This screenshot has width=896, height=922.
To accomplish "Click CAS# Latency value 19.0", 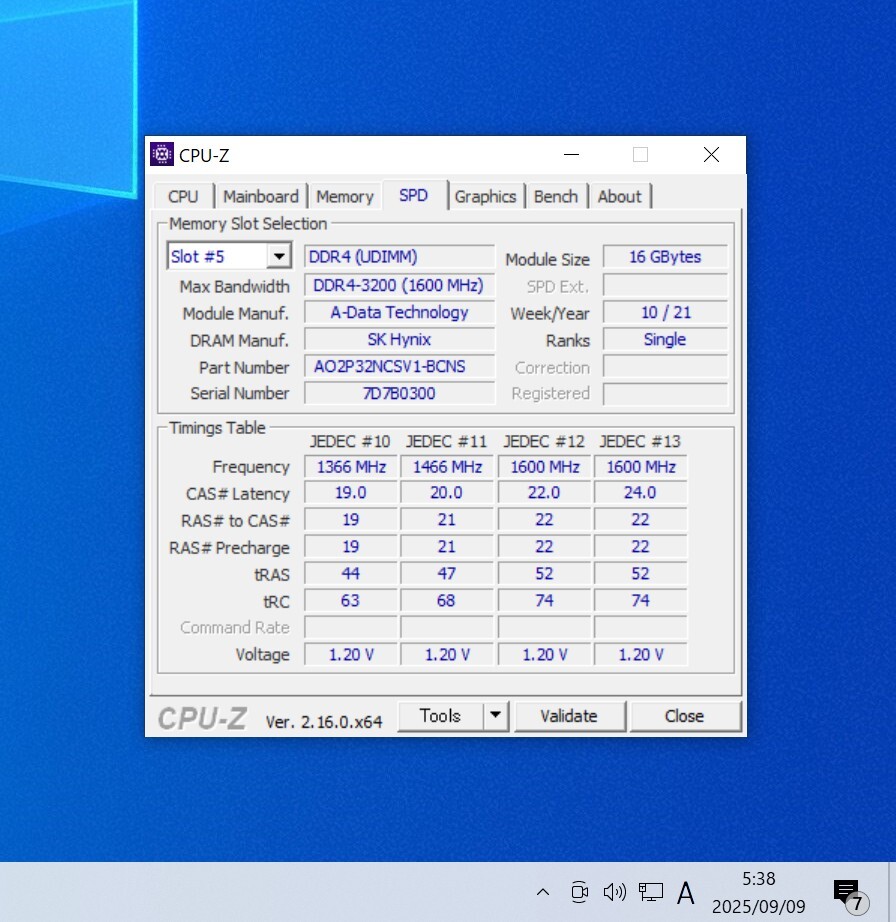I will 351,493.
